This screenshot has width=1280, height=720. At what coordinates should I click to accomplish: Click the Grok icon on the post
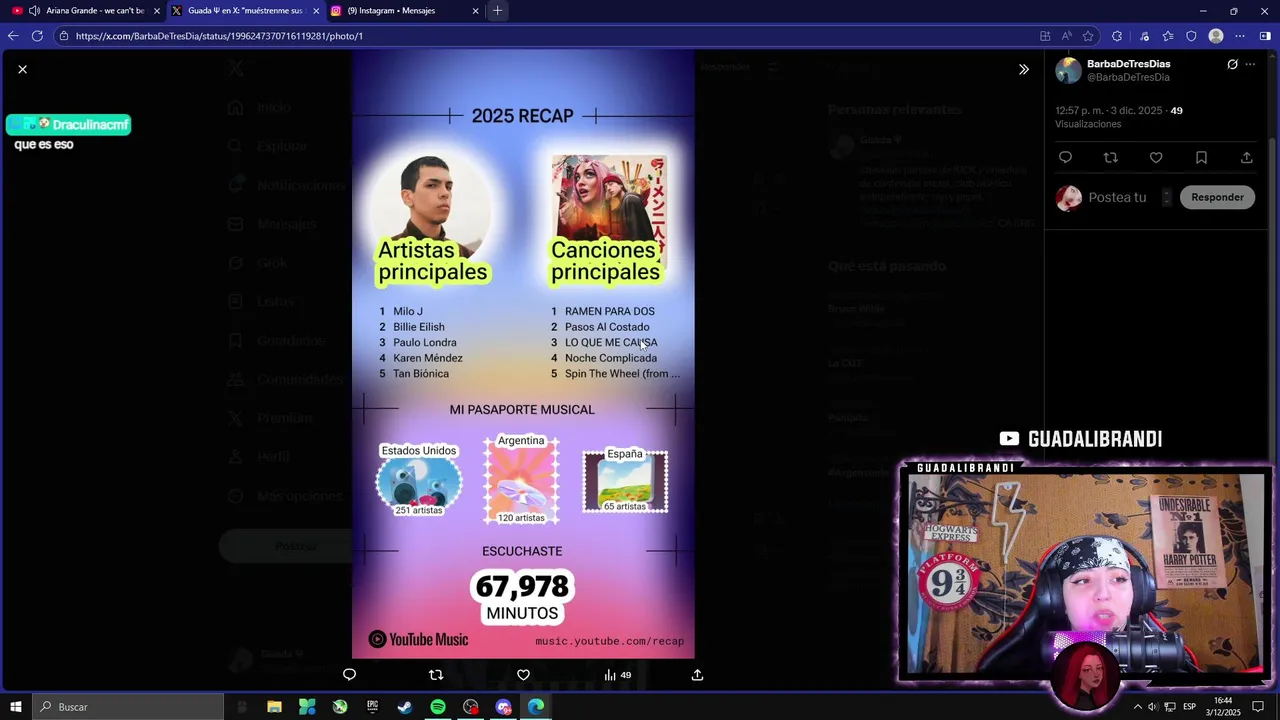tap(1232, 64)
